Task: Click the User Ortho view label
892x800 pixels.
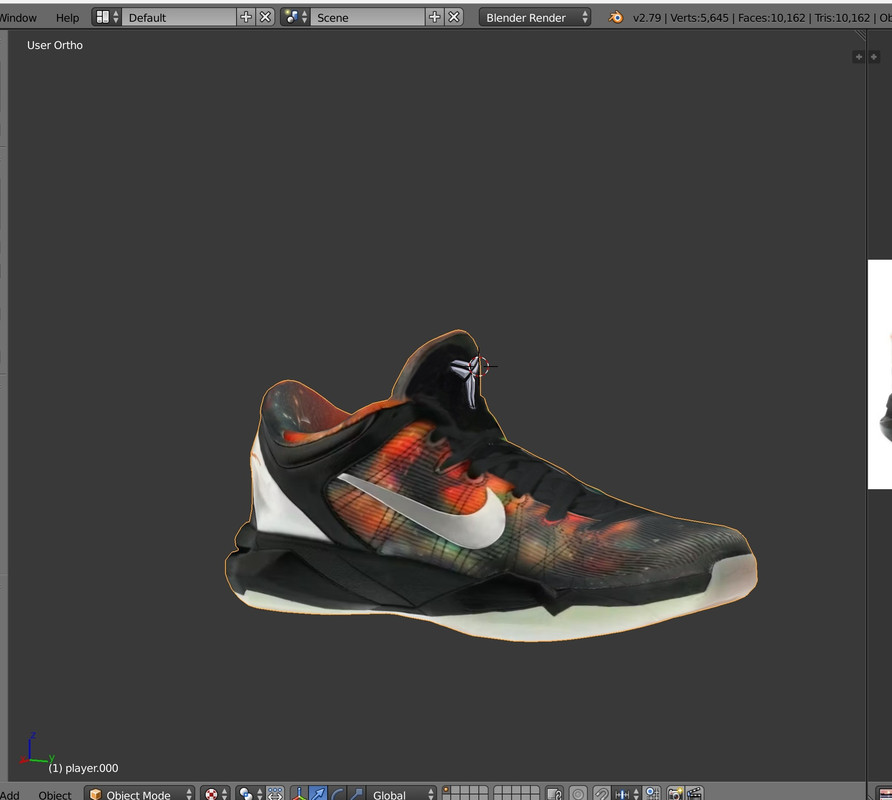Action: click(55, 45)
